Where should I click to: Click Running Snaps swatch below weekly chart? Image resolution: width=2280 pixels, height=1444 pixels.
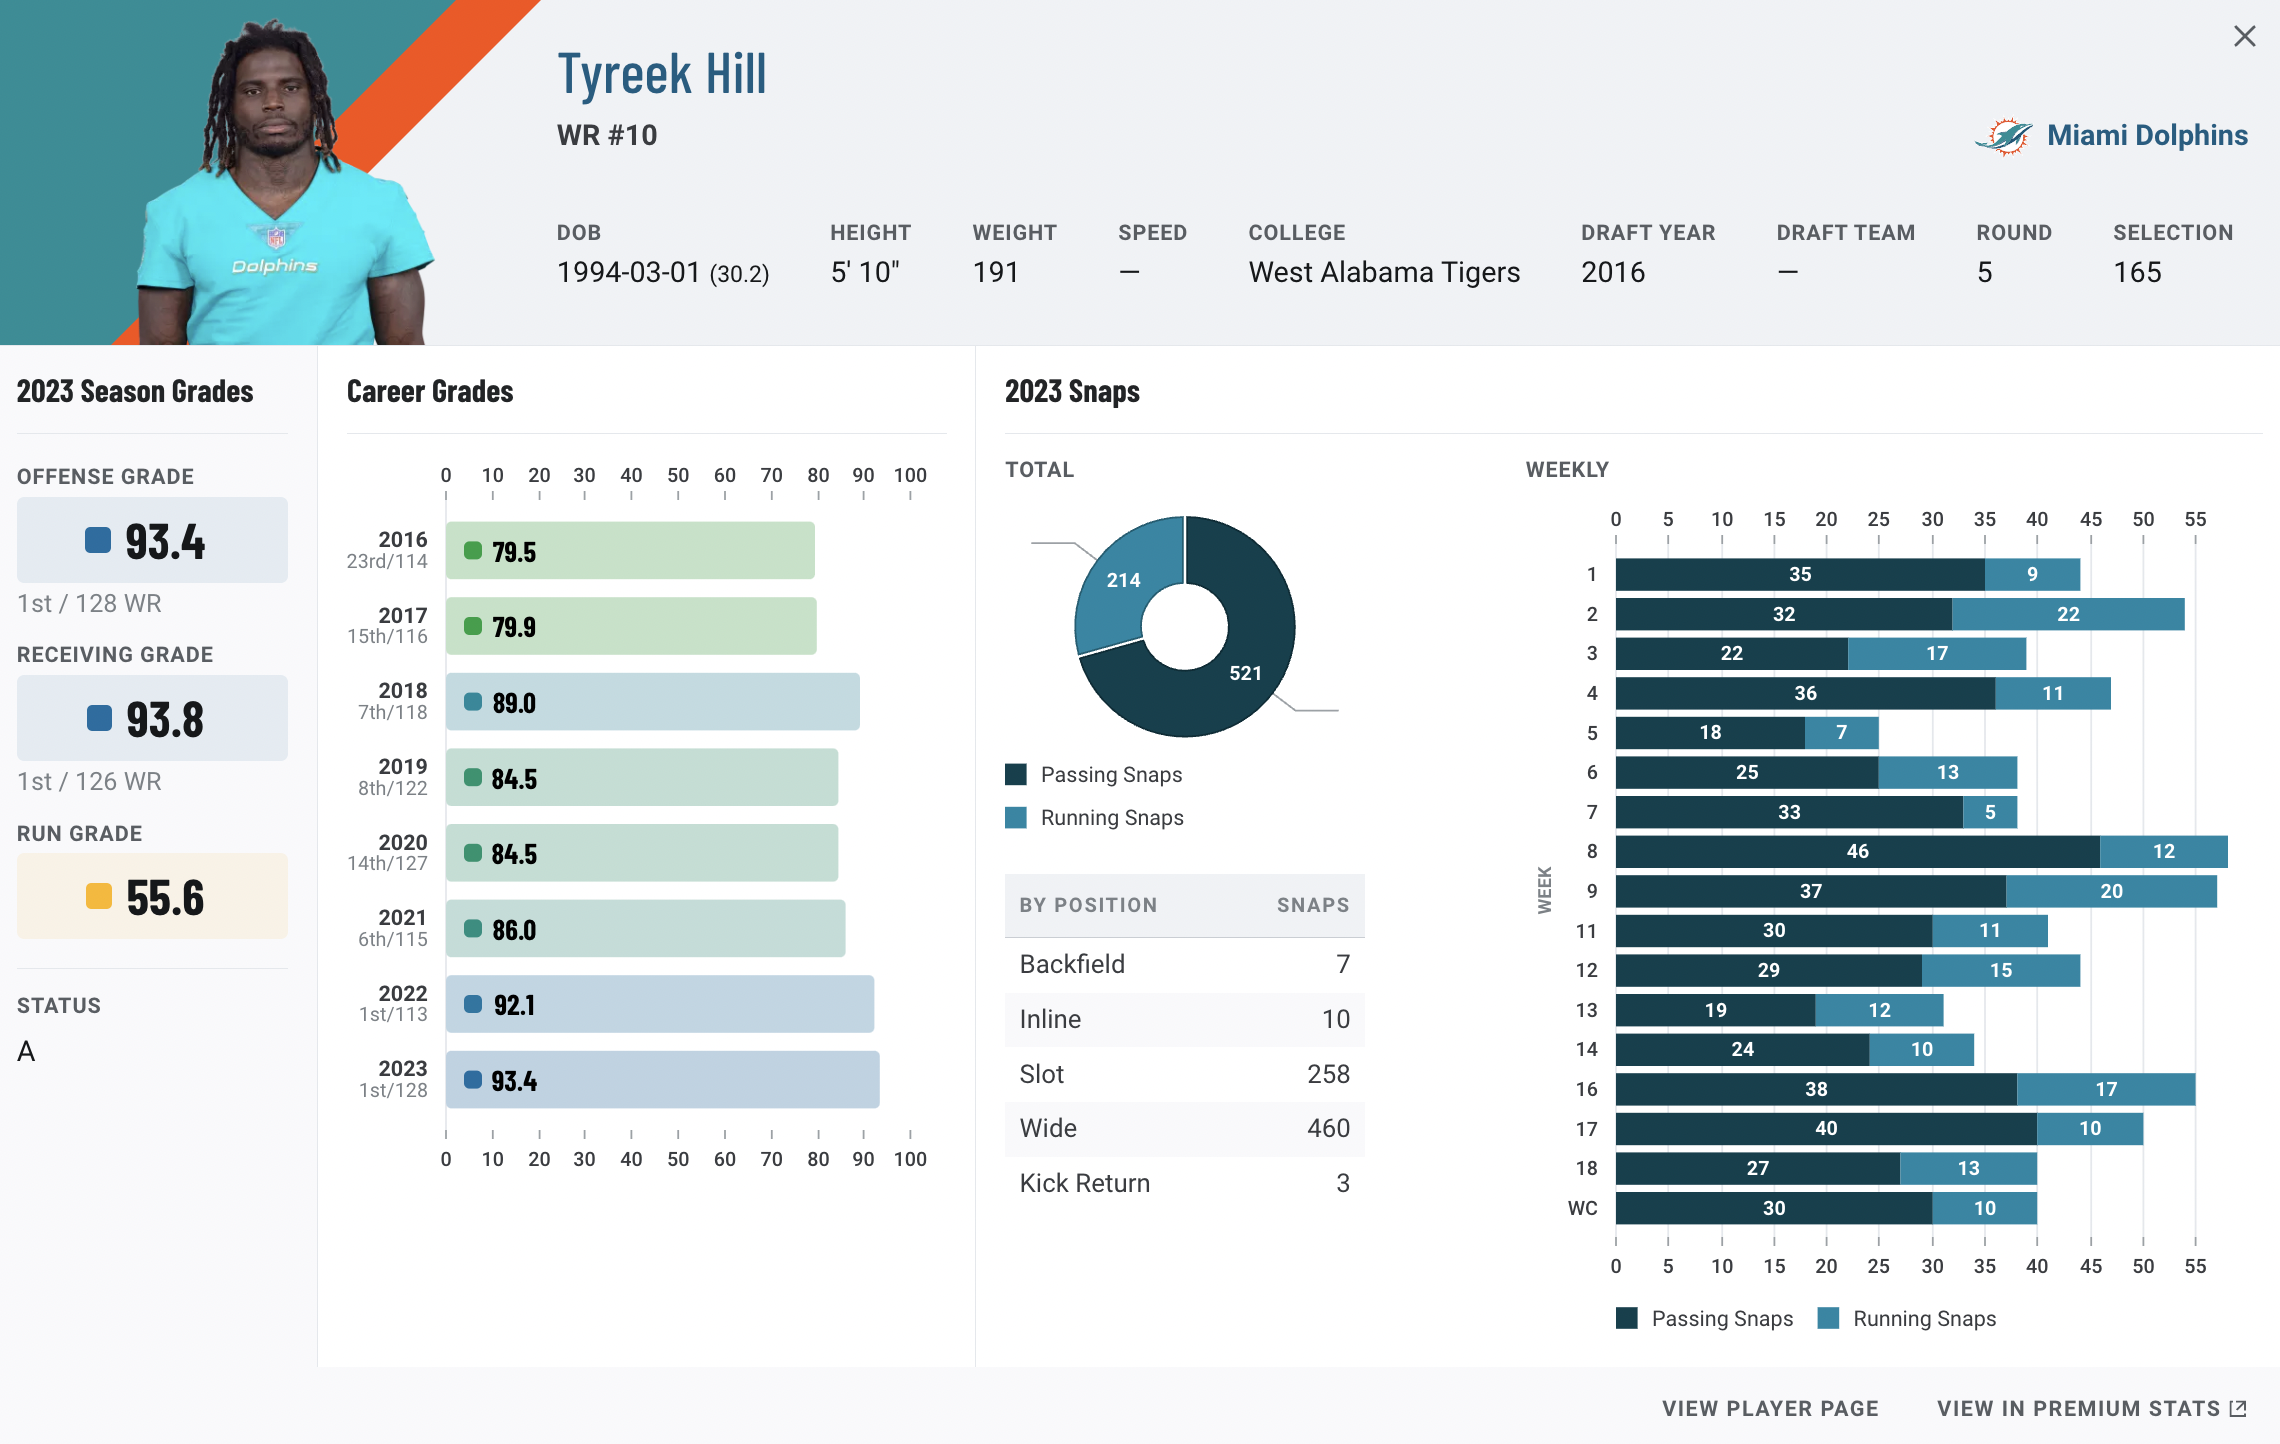1828,1319
